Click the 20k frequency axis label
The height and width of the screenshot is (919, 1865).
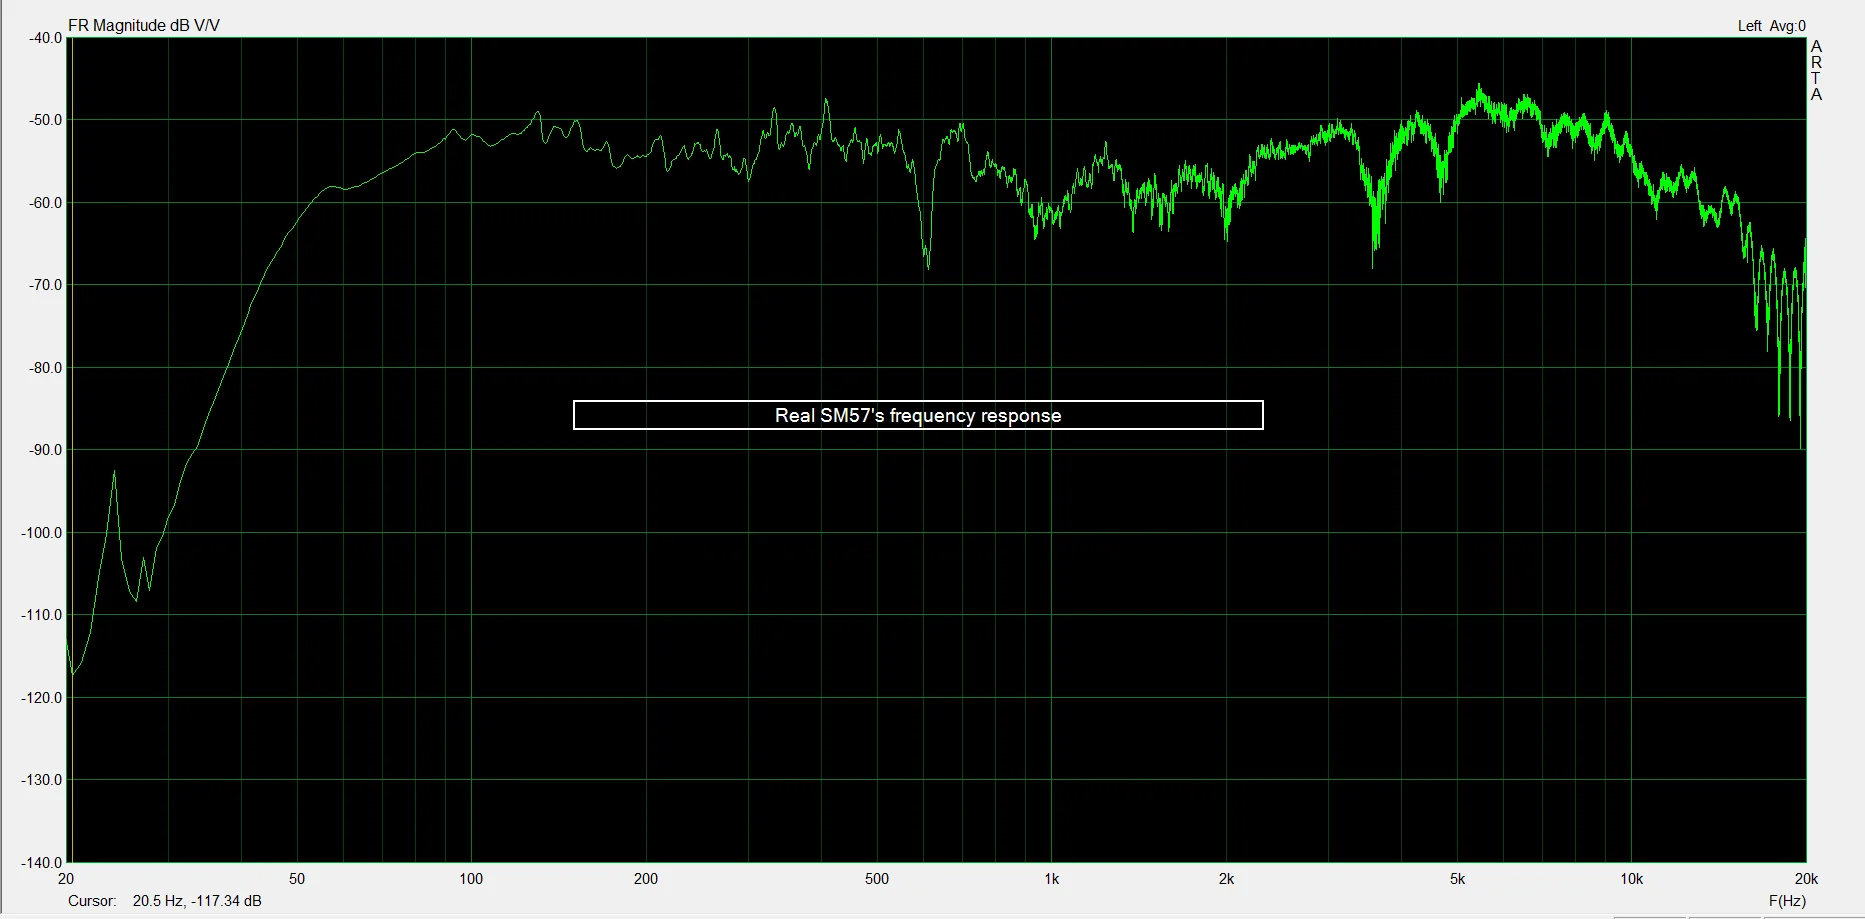click(1806, 879)
